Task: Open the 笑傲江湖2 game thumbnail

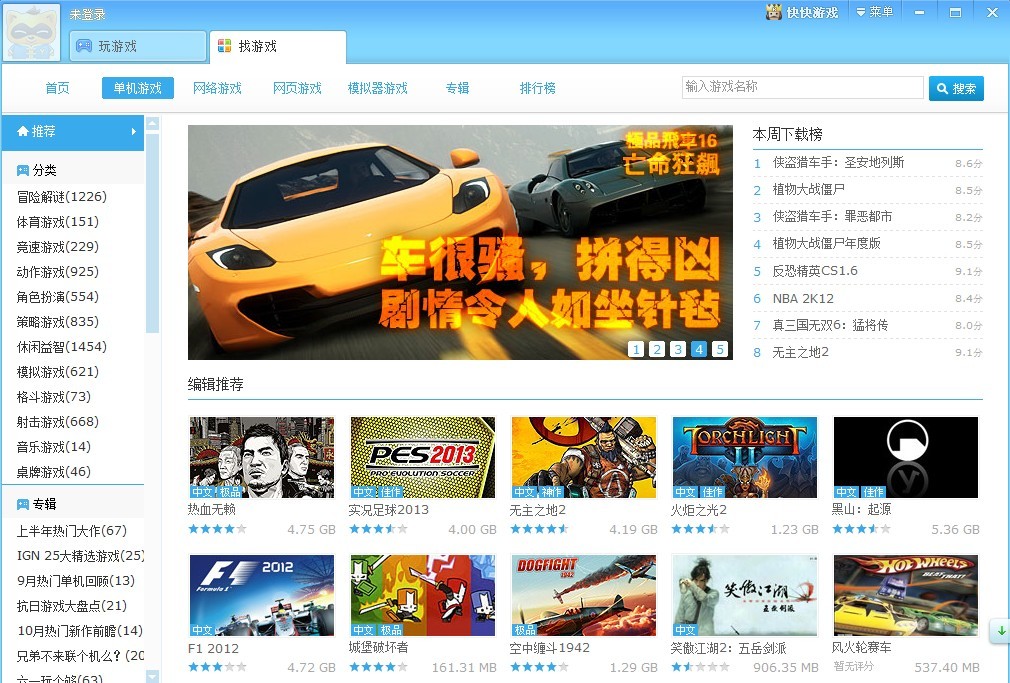Action: [745, 595]
